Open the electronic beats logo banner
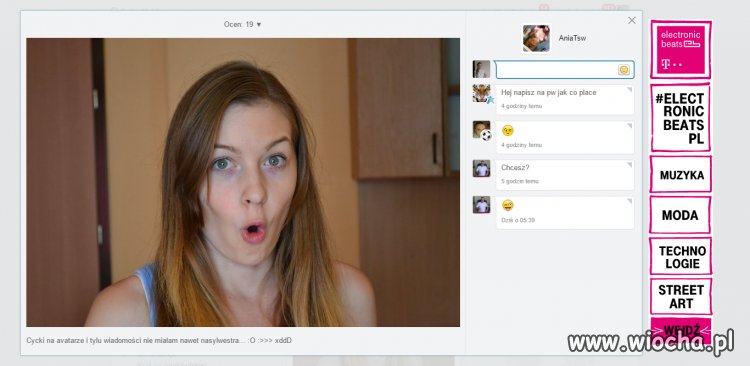This screenshot has height=366, width=750. (681, 49)
